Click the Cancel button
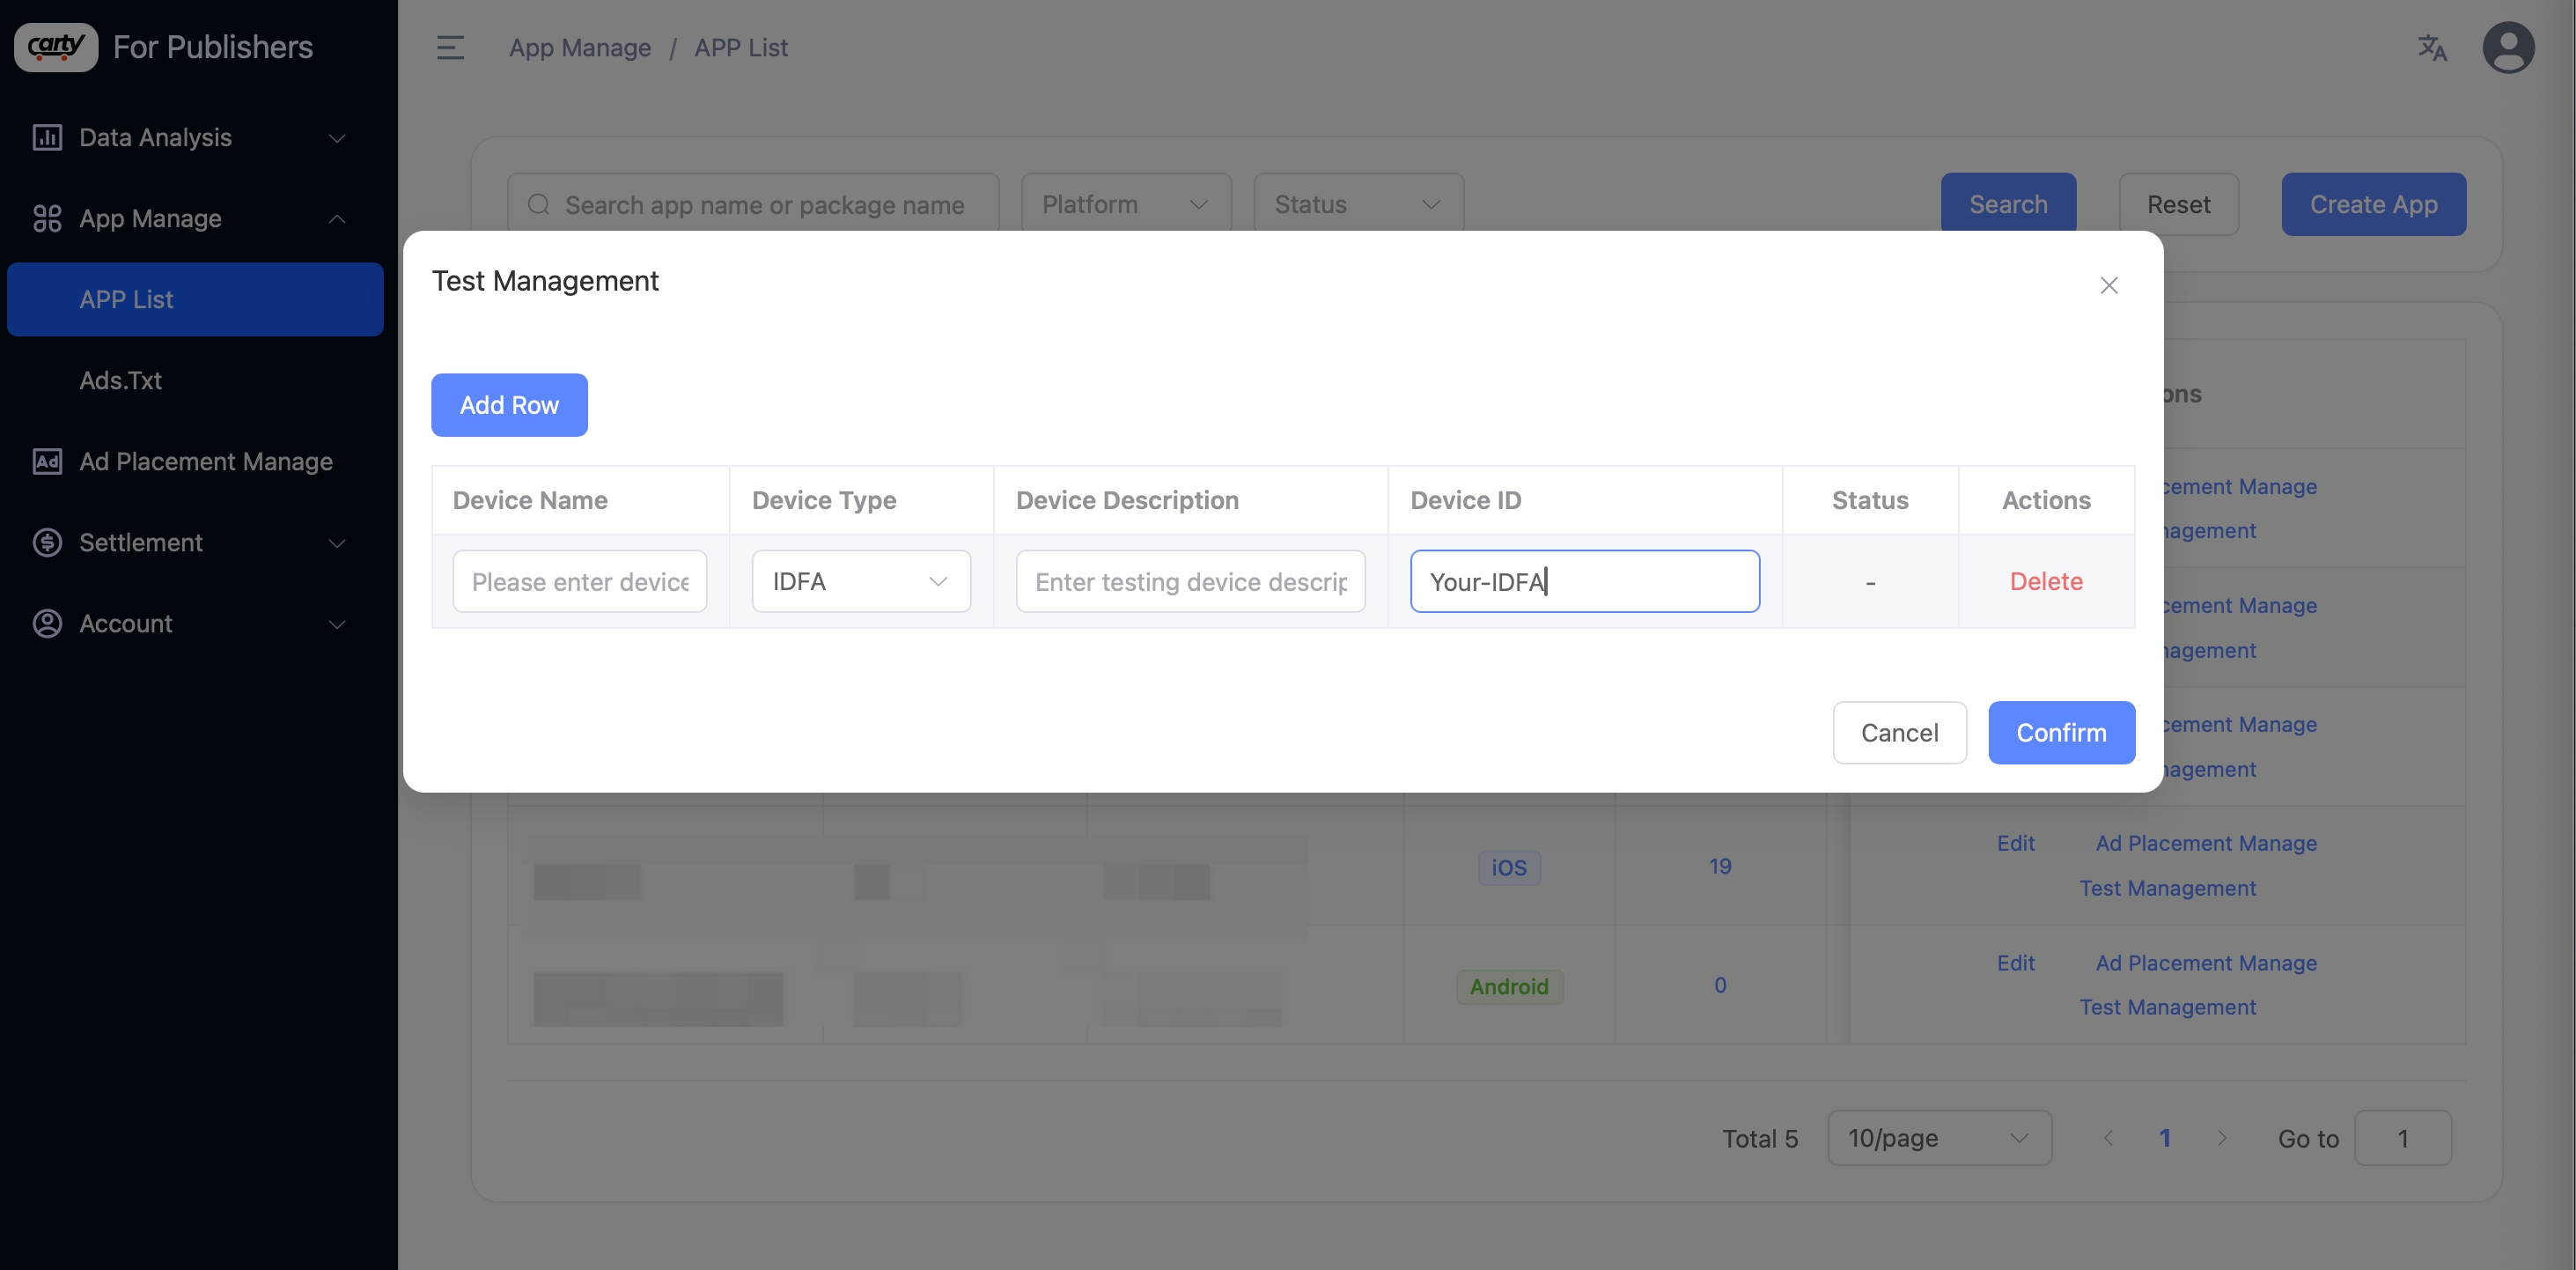Image resolution: width=2576 pixels, height=1270 pixels. (1899, 732)
